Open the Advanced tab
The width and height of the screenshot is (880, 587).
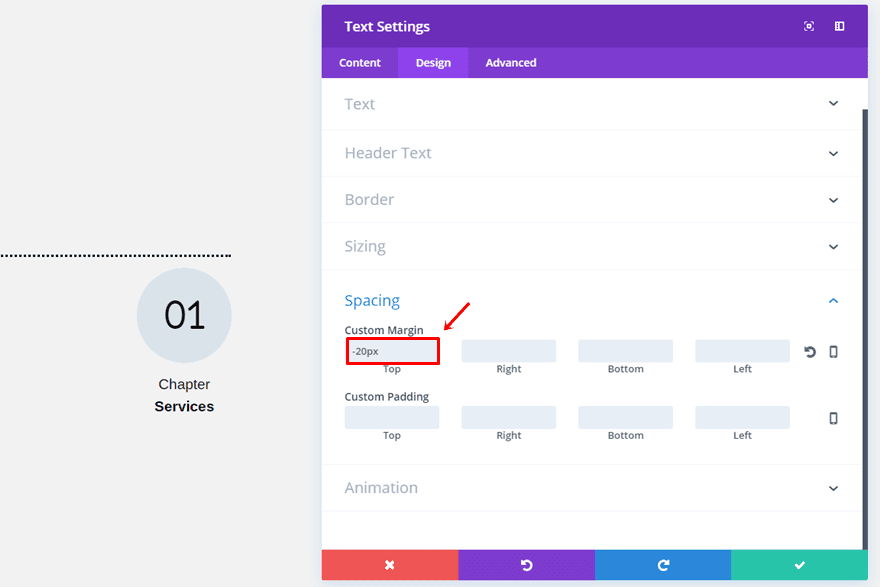coord(511,63)
